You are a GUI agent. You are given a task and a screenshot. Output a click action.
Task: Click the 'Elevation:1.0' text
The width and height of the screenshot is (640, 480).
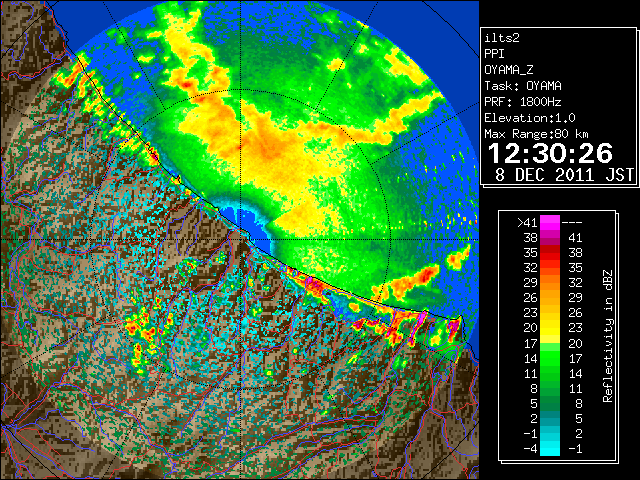coord(530,118)
